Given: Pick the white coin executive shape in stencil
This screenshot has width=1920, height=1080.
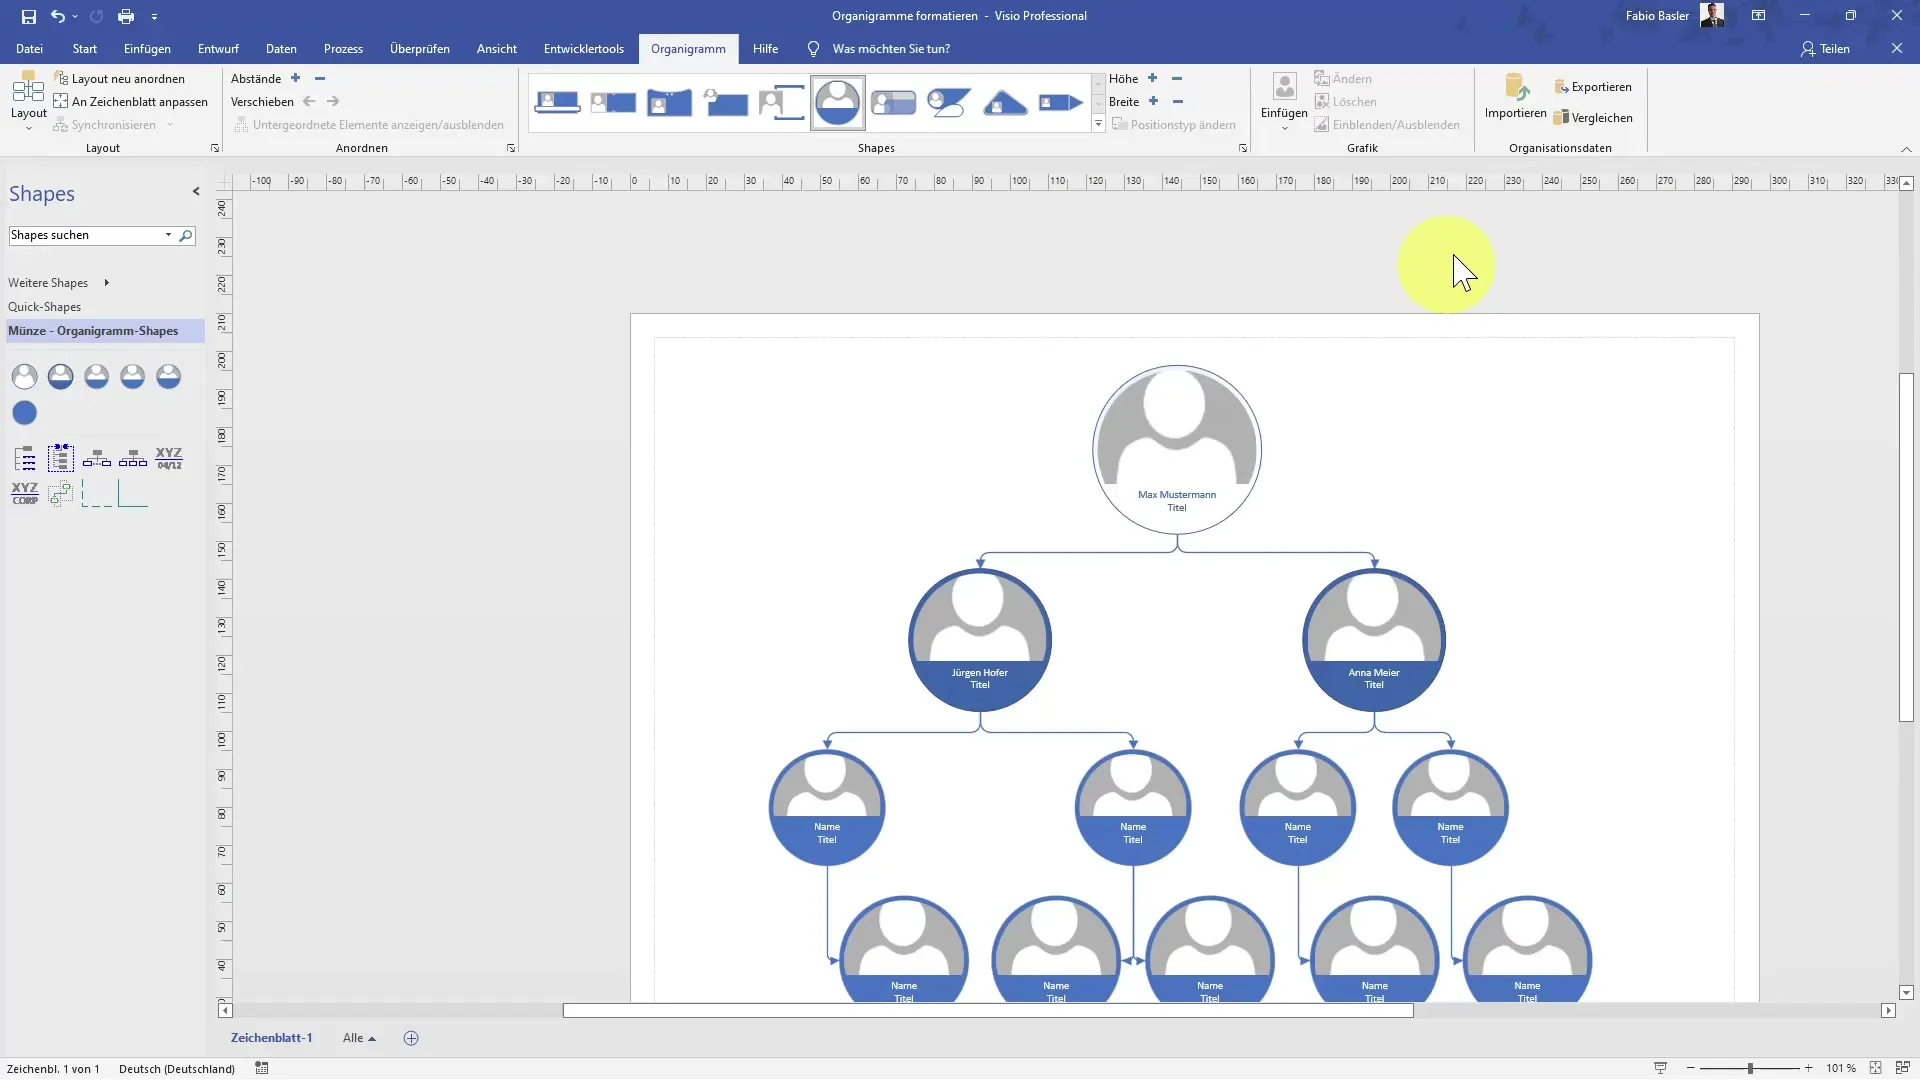Looking at the screenshot, I should (25, 376).
